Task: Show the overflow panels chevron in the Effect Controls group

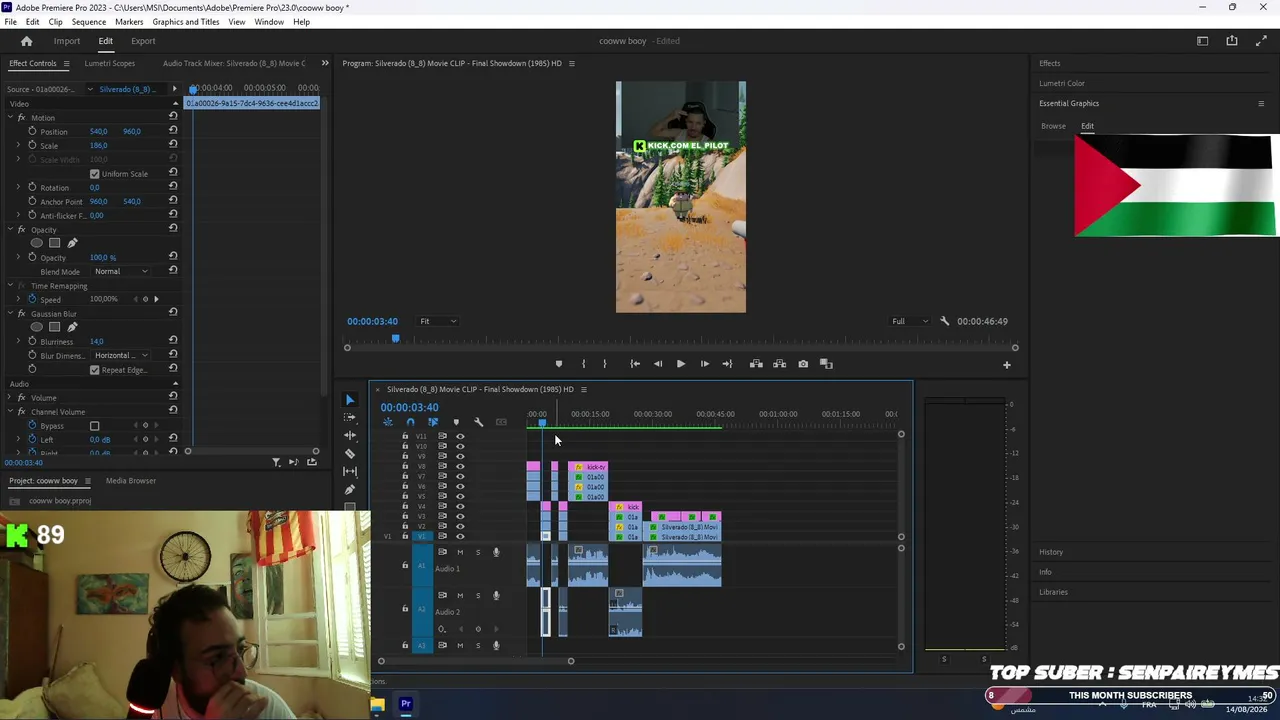Action: coord(325,63)
